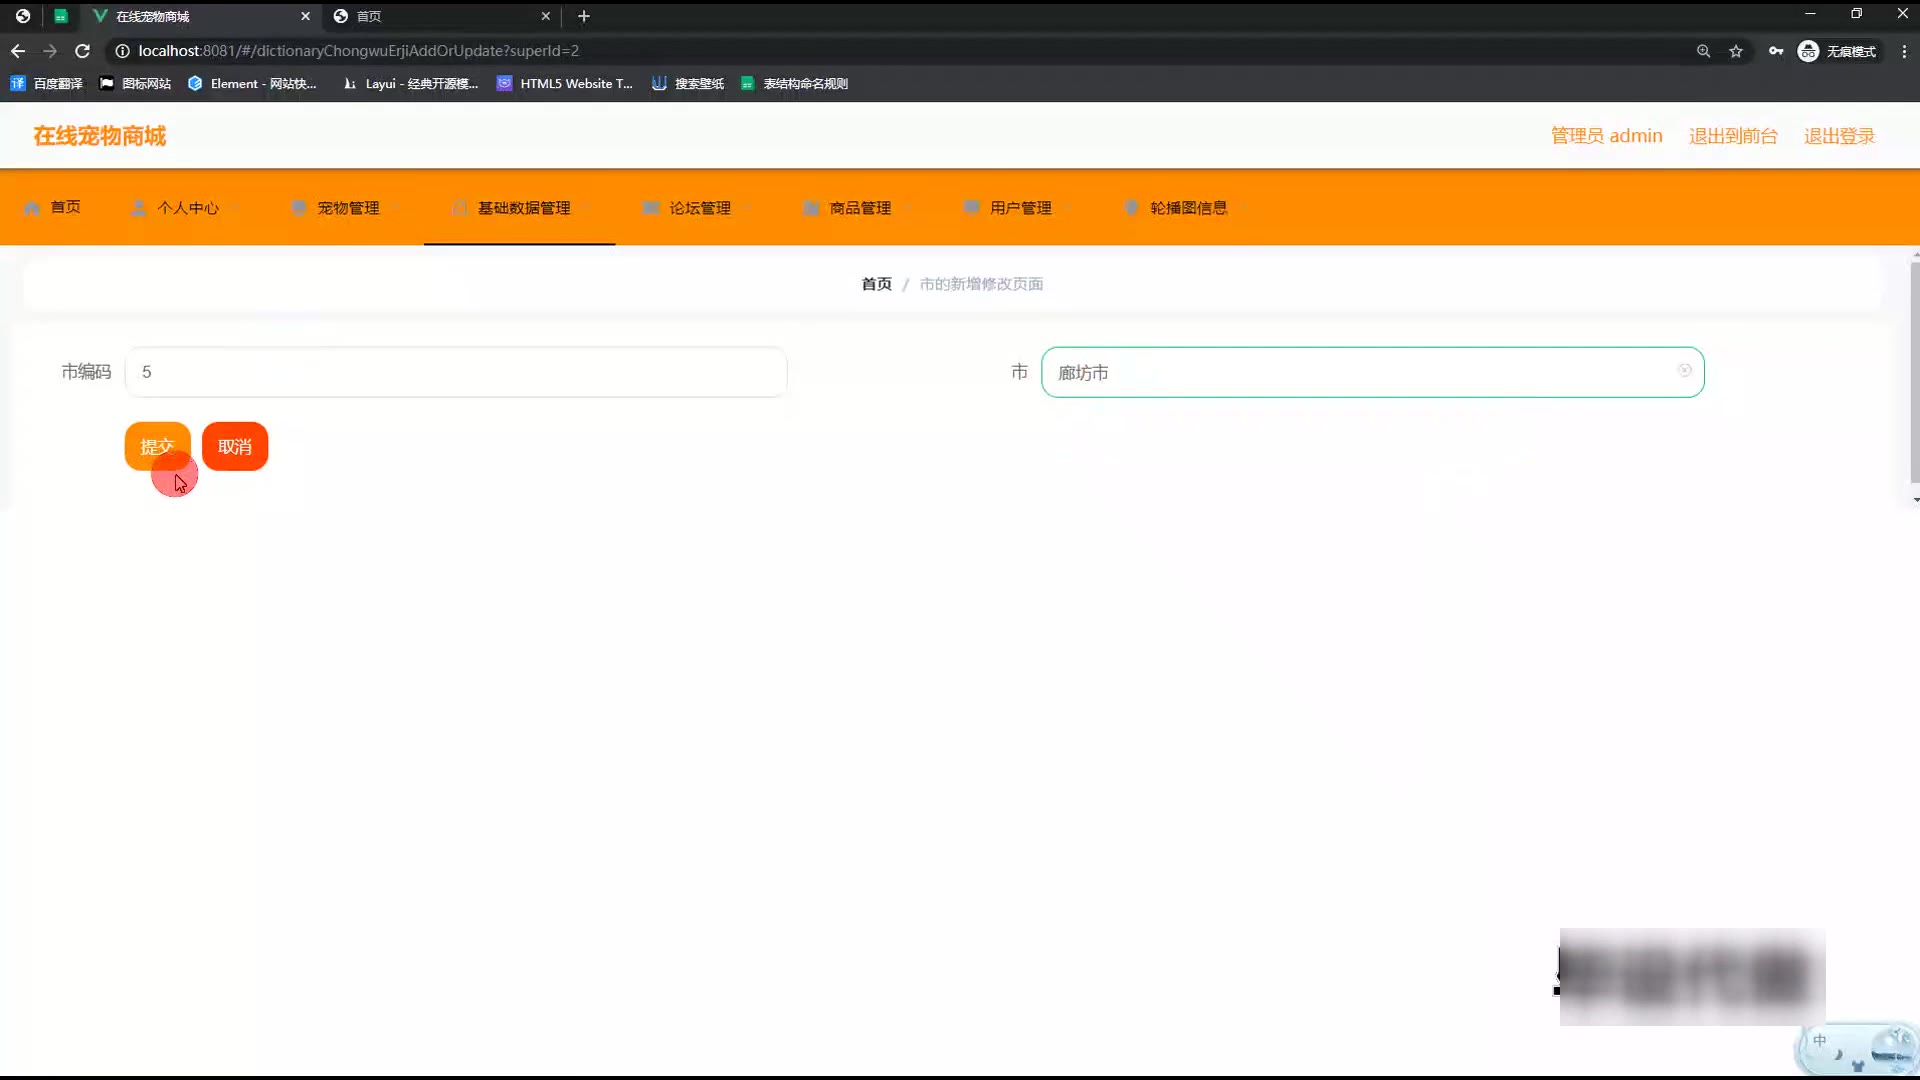
Task: Click the icon beside 宠物管理
Action: coord(299,208)
